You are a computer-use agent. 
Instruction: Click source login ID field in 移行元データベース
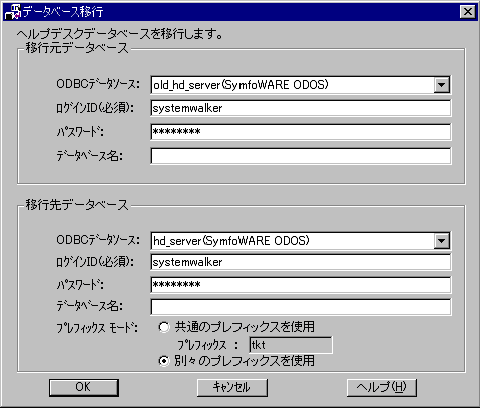pos(301,108)
